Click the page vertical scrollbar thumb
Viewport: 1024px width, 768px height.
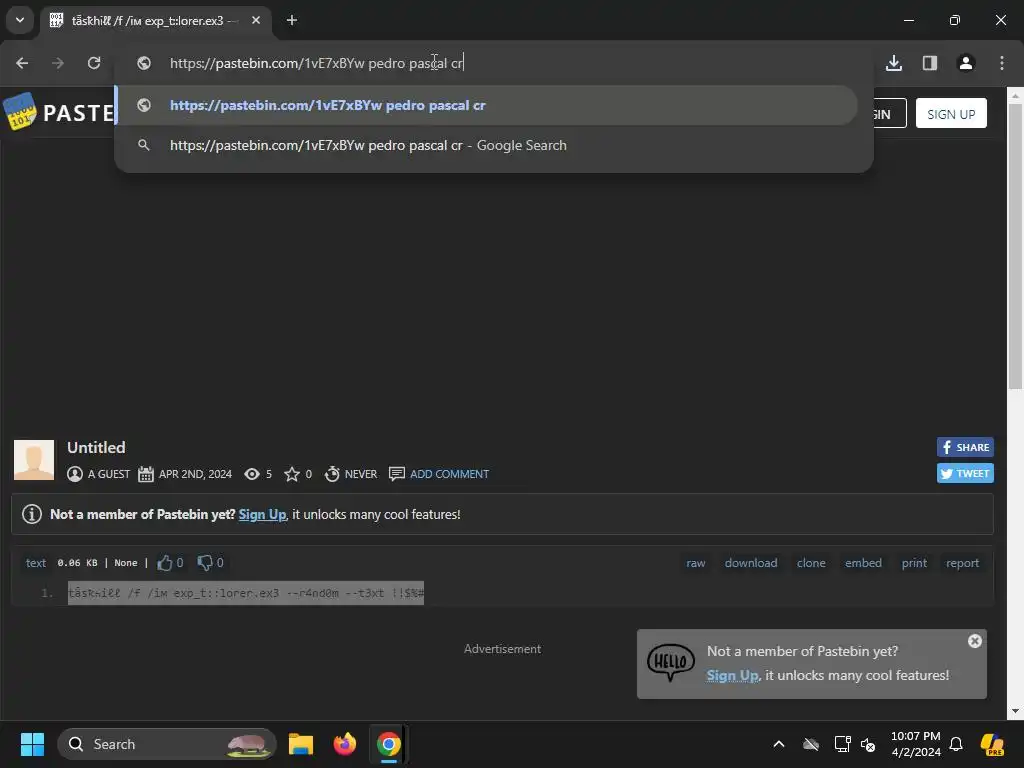tap(1016, 245)
